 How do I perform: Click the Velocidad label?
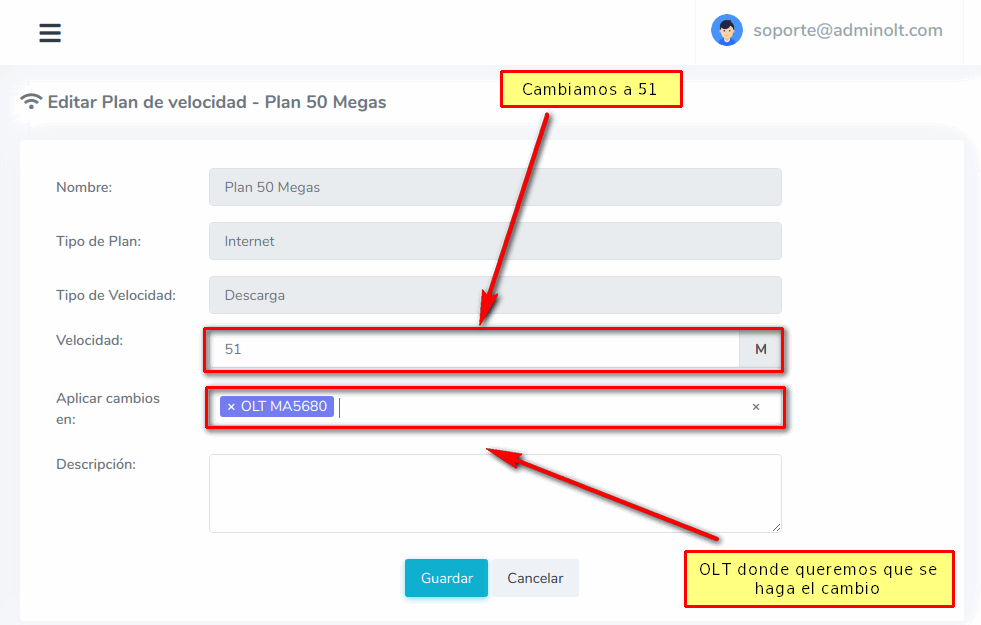click(x=90, y=340)
